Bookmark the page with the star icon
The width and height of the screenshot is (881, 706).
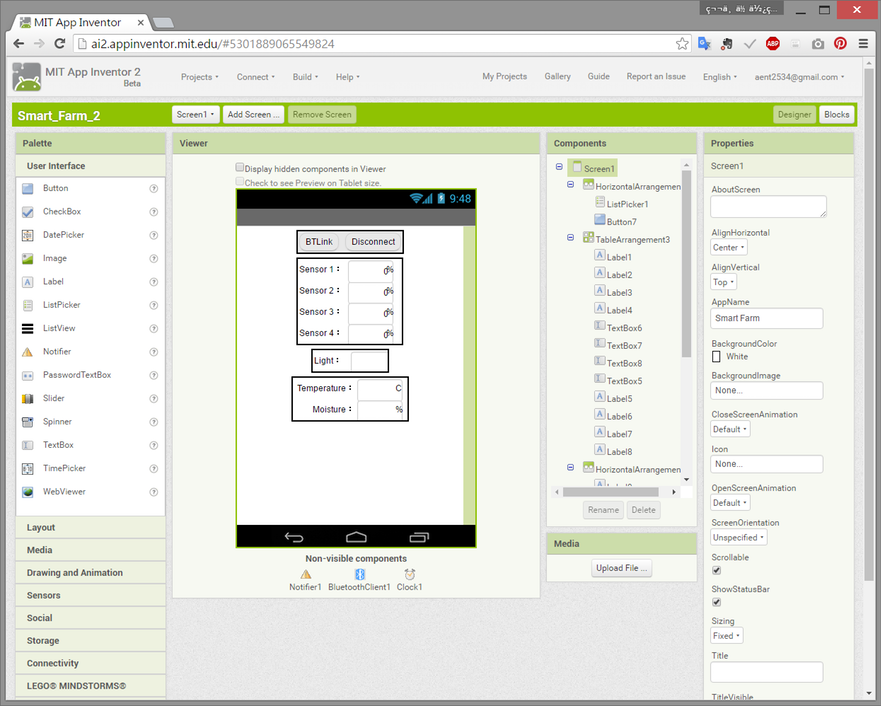tap(682, 44)
